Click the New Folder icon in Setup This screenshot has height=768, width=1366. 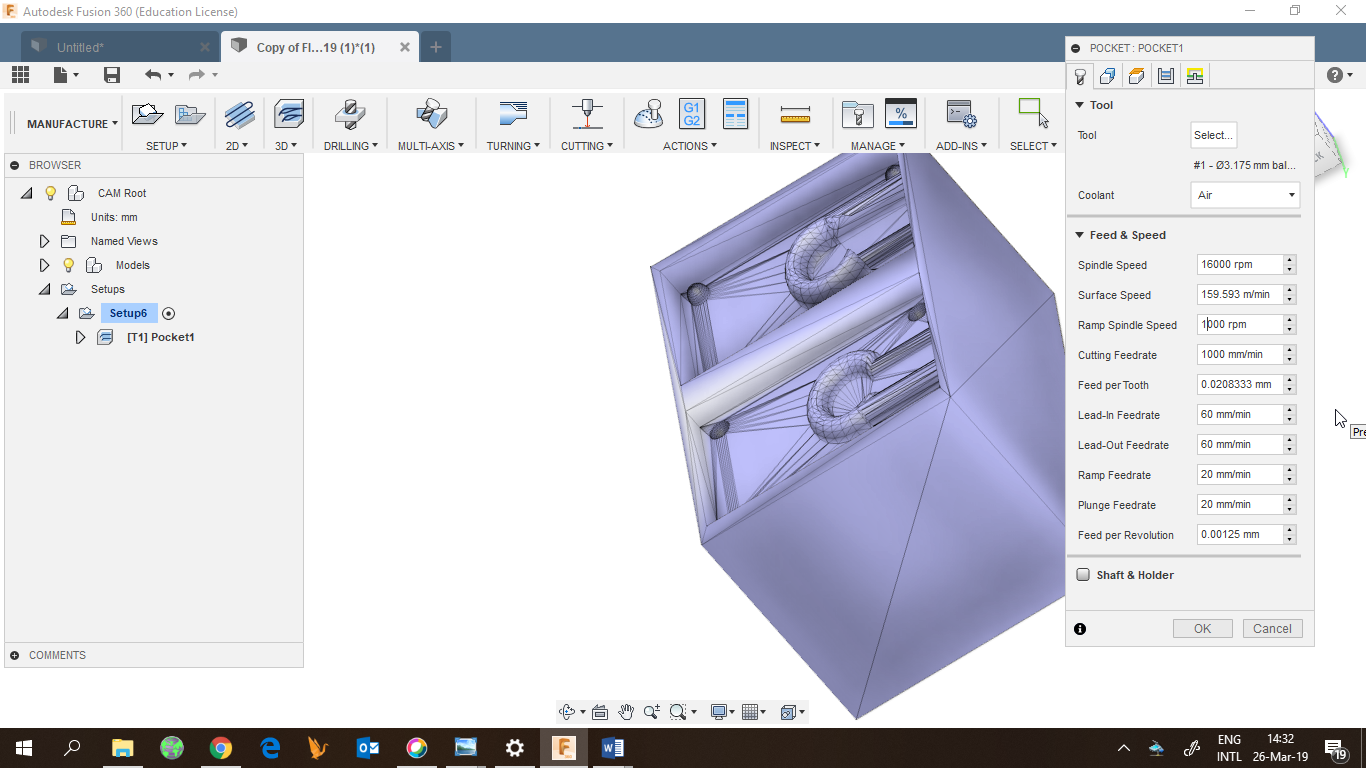point(190,114)
